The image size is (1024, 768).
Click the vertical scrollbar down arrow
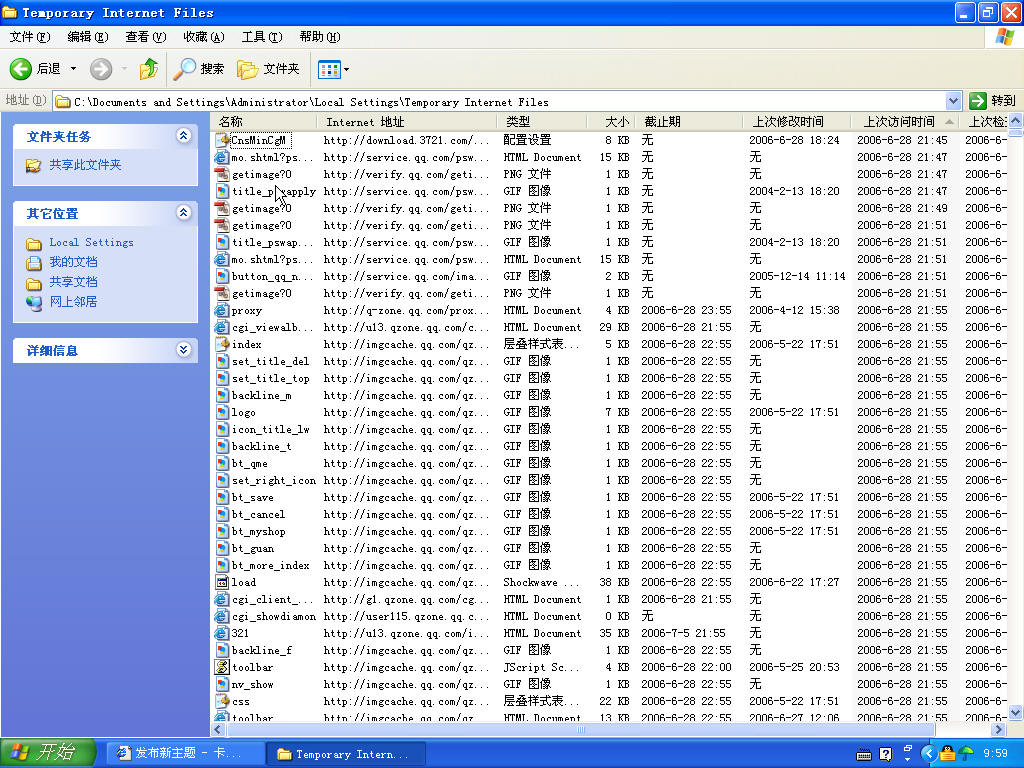click(x=1016, y=712)
